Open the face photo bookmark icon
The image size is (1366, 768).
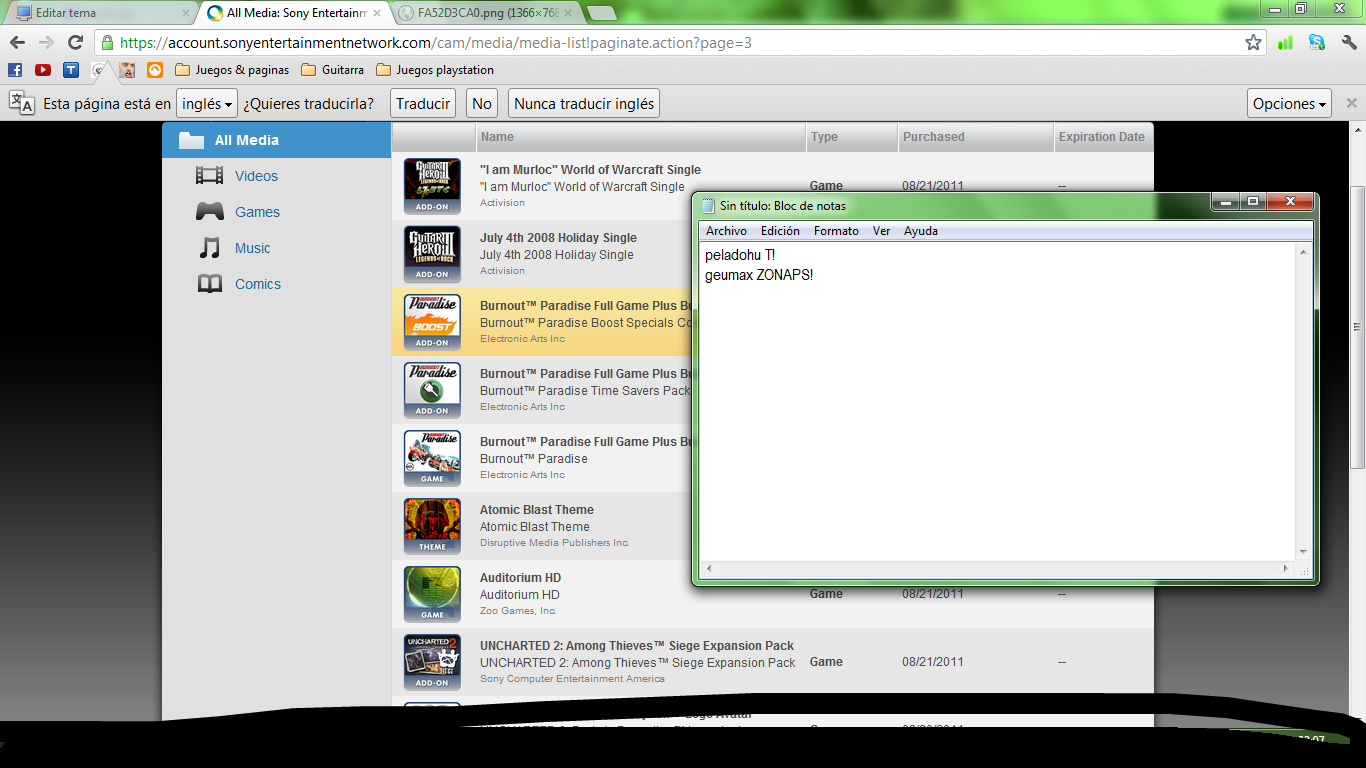pos(127,70)
